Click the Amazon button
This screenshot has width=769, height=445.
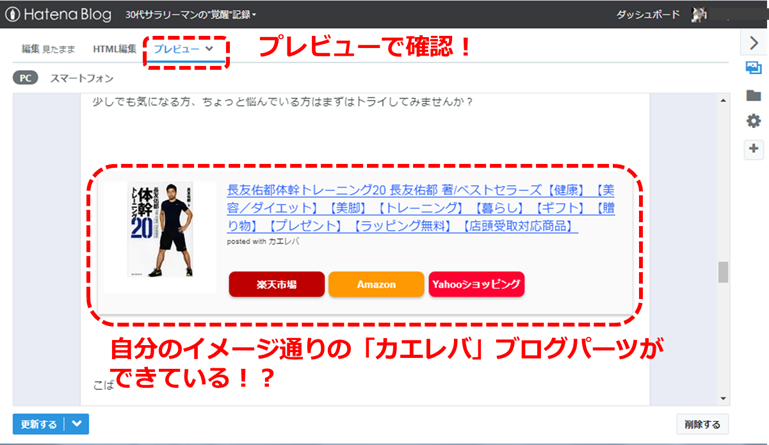click(x=376, y=284)
